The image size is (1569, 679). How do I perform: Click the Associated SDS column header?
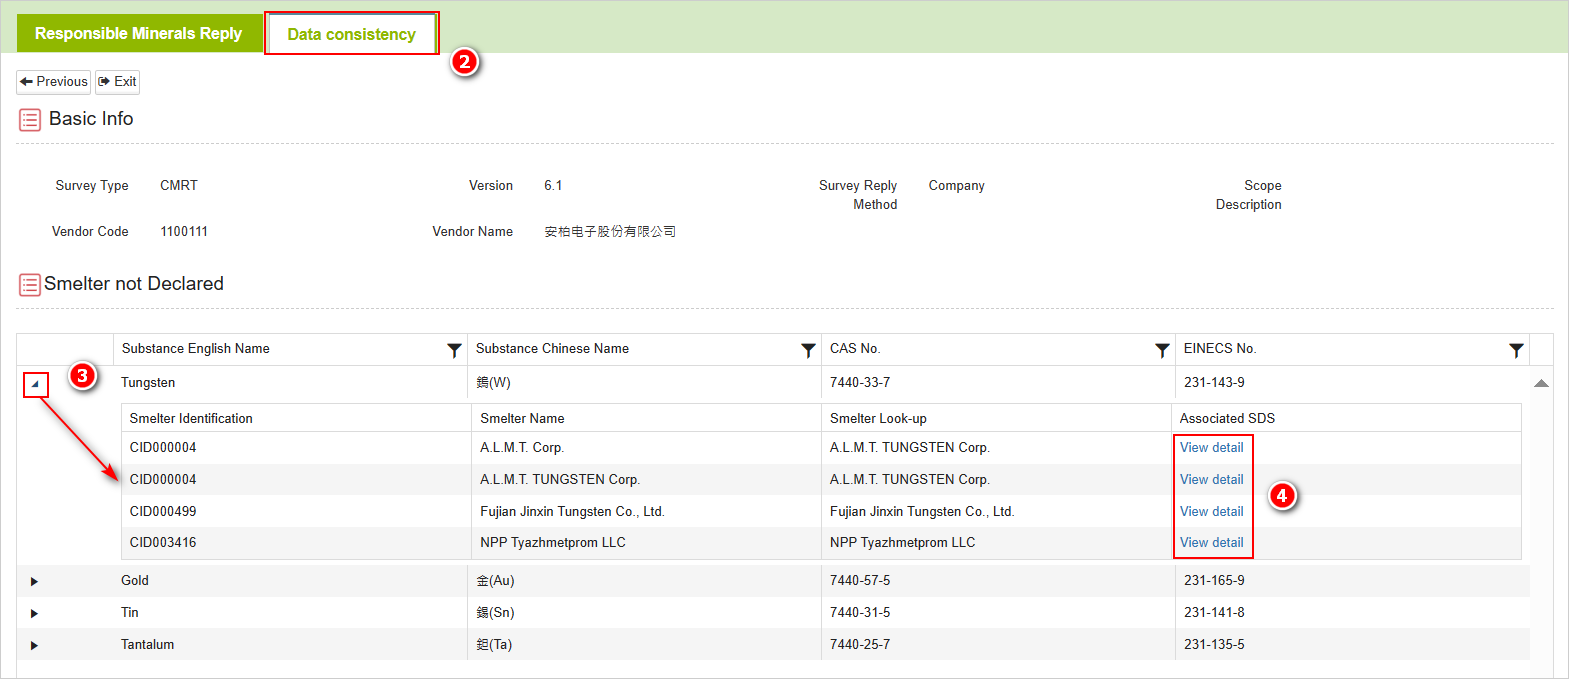pos(1227,419)
